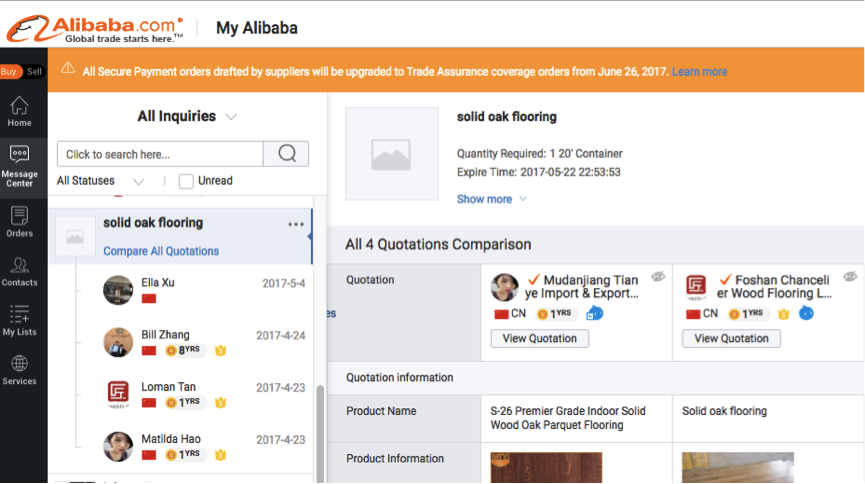Viewport: 865px width, 484px height.
Task: Click the warning triangle icon in banner
Action: coord(68,68)
